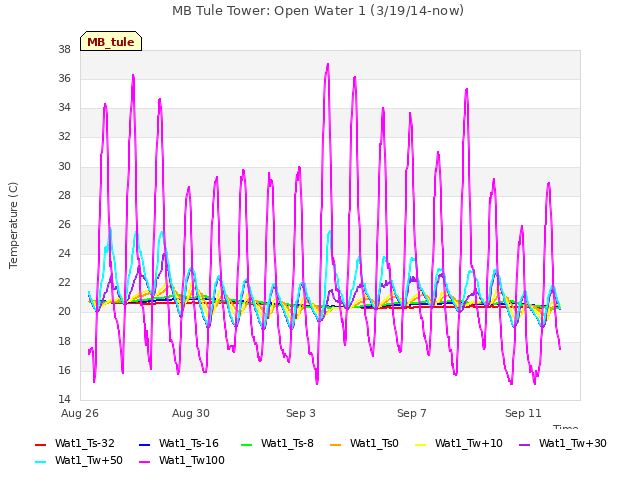Screen dimensions: 640x480
Task: Click the Temperature (C) axis label
Action: 13,225
